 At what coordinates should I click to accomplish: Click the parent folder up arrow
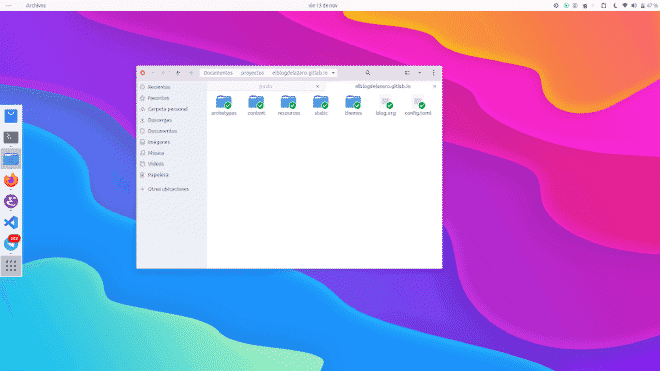coord(178,73)
